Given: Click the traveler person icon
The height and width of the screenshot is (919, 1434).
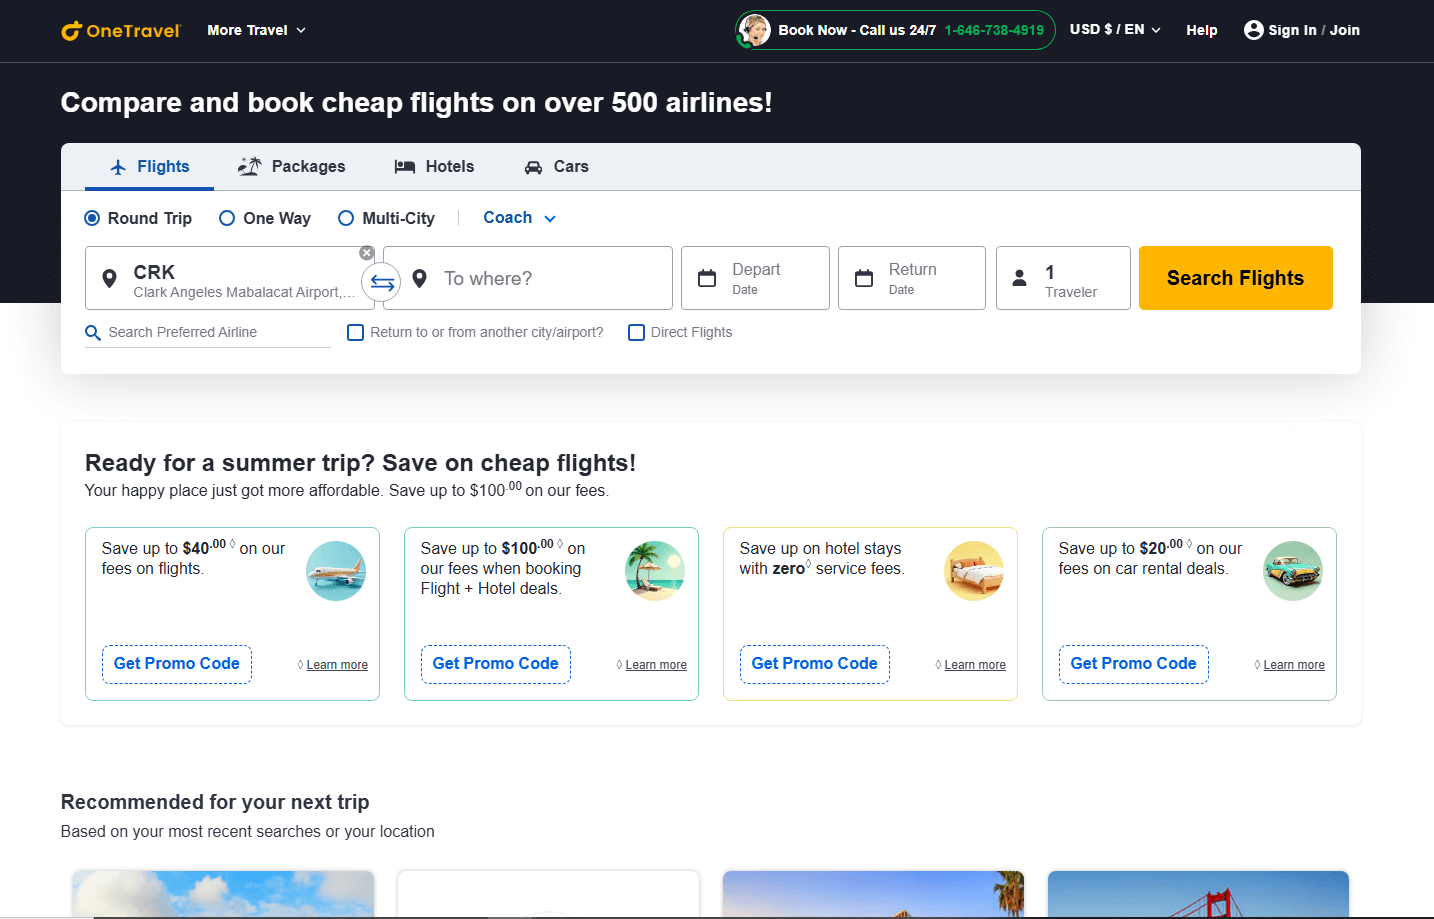Looking at the screenshot, I should tap(1022, 277).
